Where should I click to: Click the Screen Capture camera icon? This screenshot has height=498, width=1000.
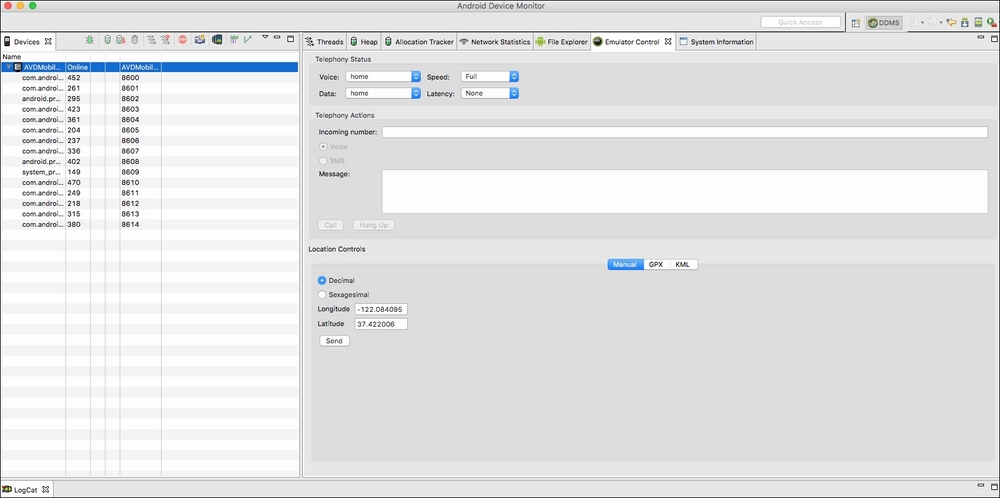pyautogui.click(x=200, y=41)
